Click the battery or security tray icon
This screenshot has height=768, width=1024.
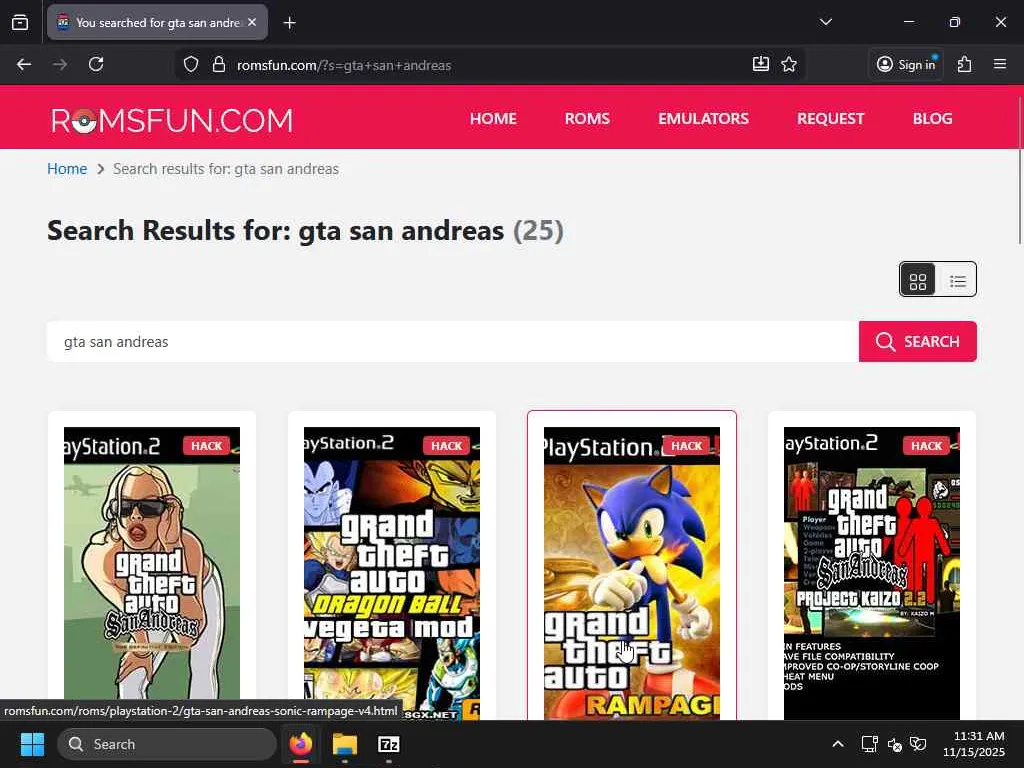tap(918, 744)
